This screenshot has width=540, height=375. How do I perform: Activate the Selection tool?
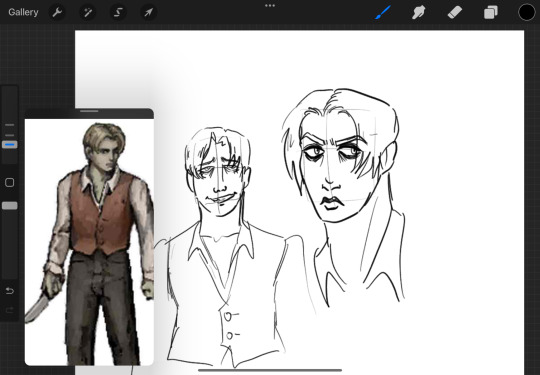point(118,13)
